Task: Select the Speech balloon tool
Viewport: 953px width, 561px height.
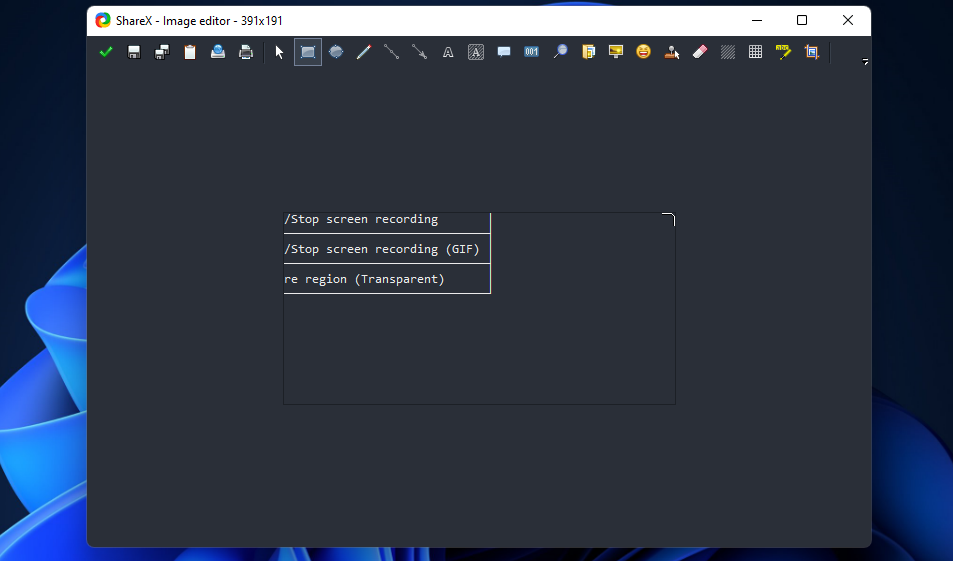Action: [x=504, y=52]
